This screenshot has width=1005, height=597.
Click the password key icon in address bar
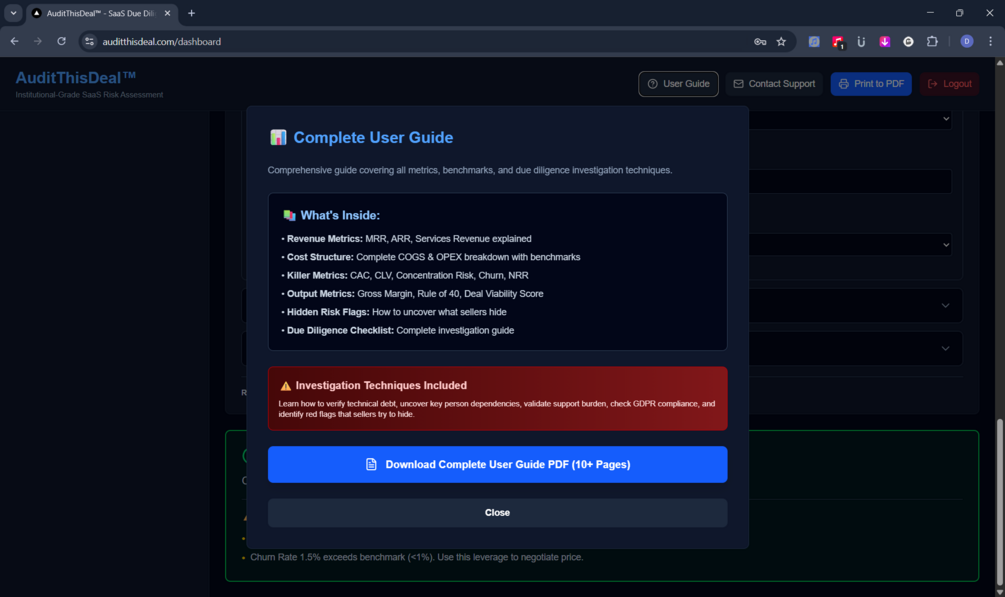coord(760,42)
